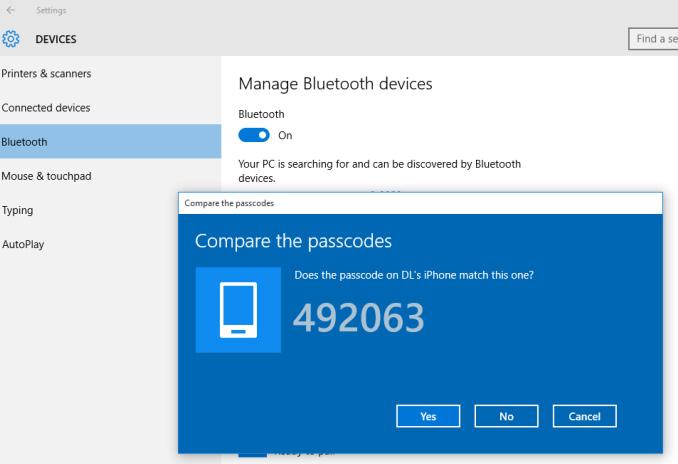Click the Settings window title text
Image resolution: width=678 pixels, height=464 pixels.
(51, 10)
